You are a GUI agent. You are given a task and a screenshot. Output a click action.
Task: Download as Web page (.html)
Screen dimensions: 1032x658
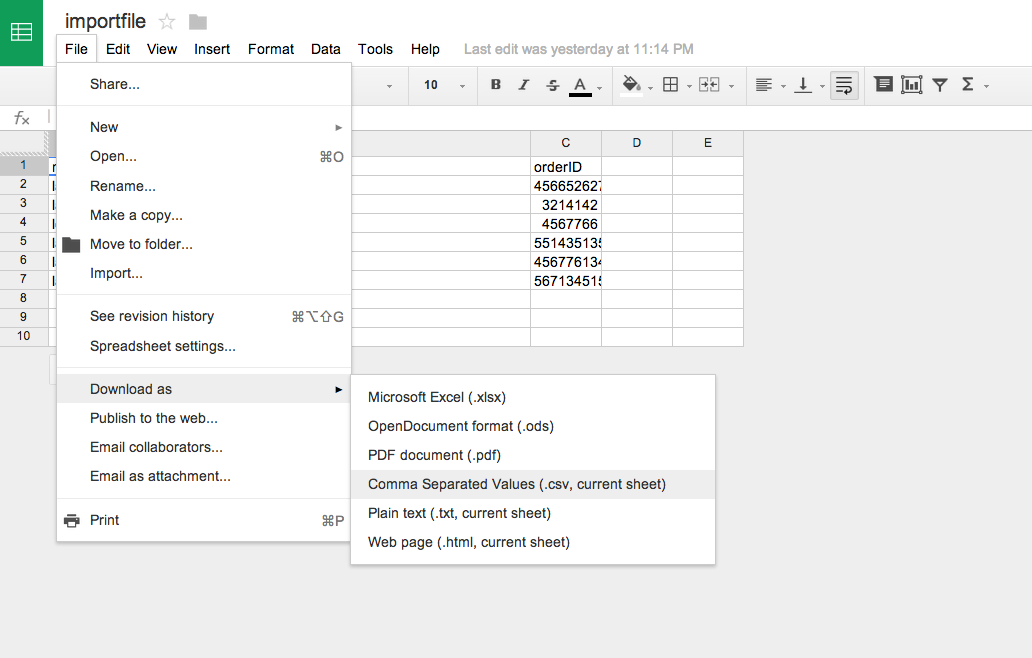[x=533, y=542]
